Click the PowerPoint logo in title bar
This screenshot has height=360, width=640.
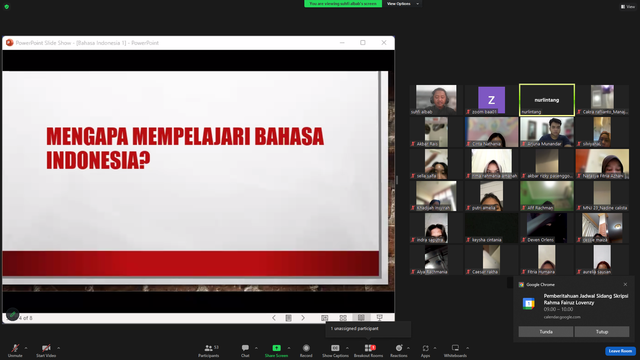(9, 42)
